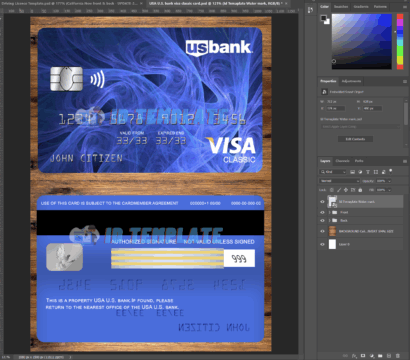Click the Edit Contents button

[355, 139]
